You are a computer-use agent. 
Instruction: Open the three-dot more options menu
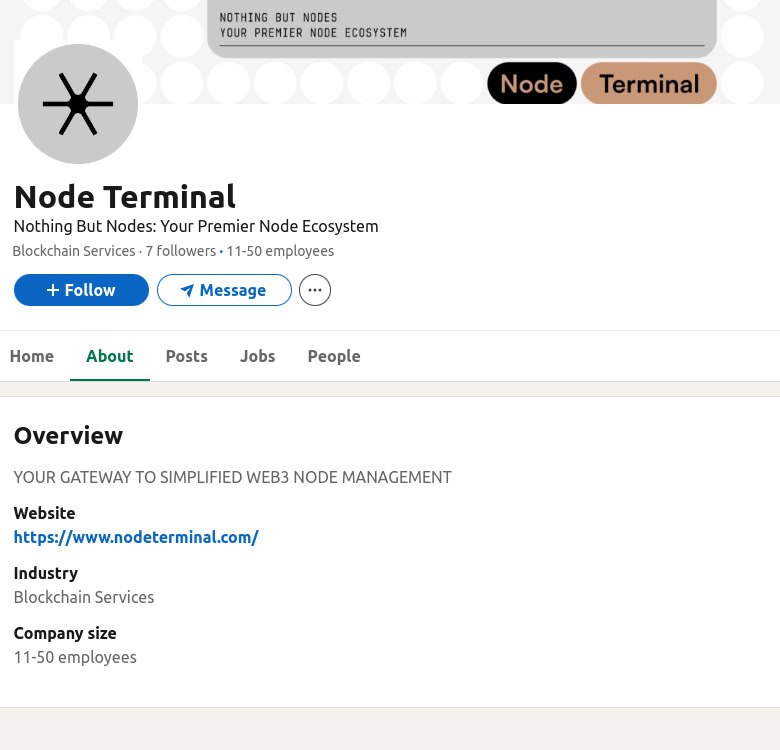pyautogui.click(x=315, y=290)
